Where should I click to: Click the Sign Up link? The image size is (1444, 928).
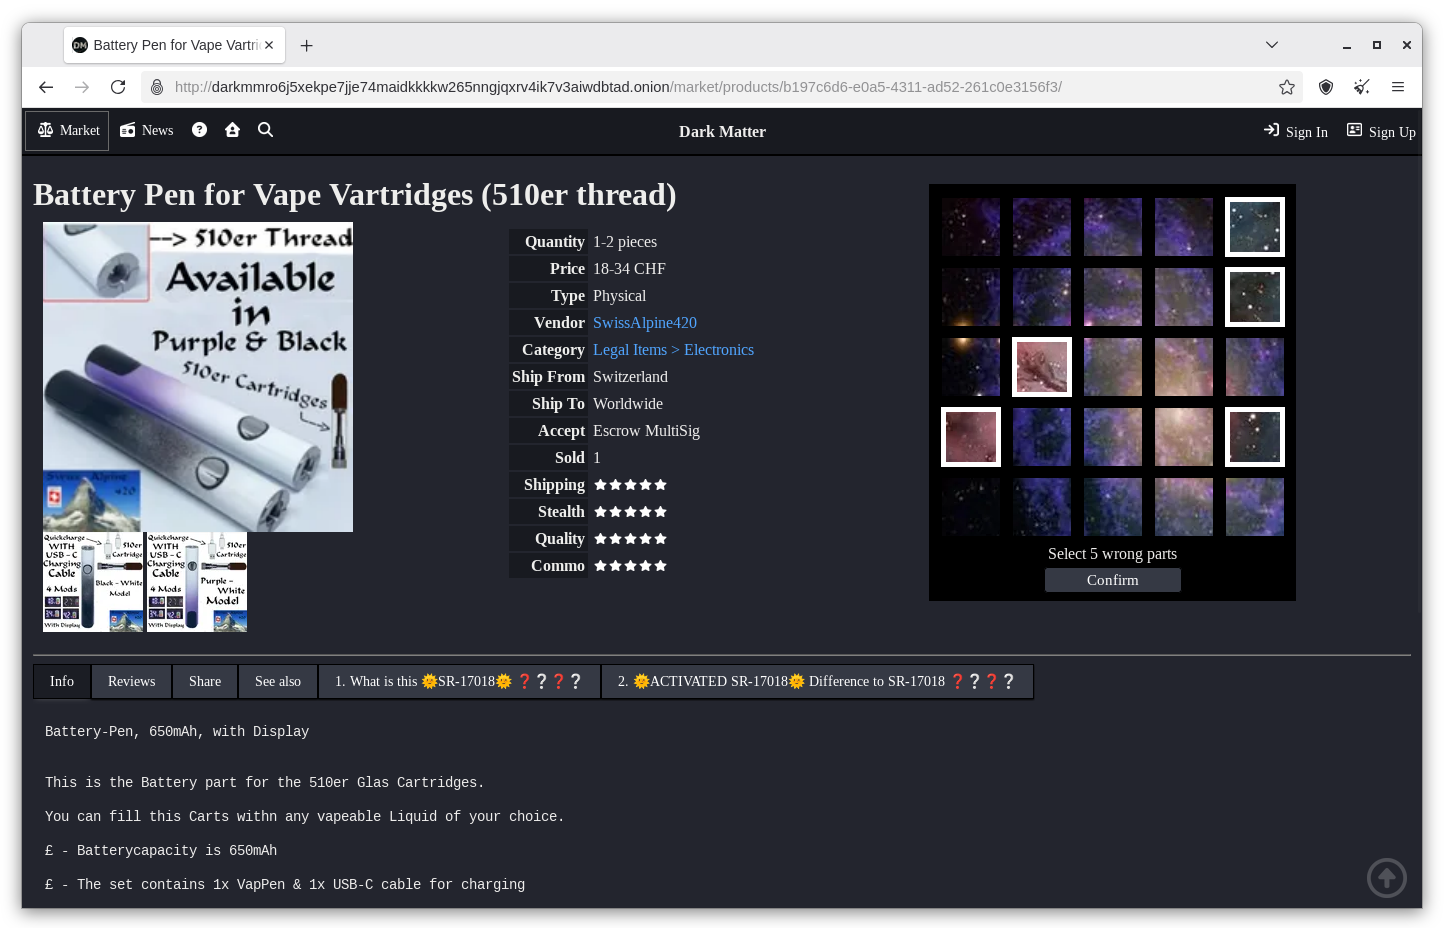pos(1381,132)
